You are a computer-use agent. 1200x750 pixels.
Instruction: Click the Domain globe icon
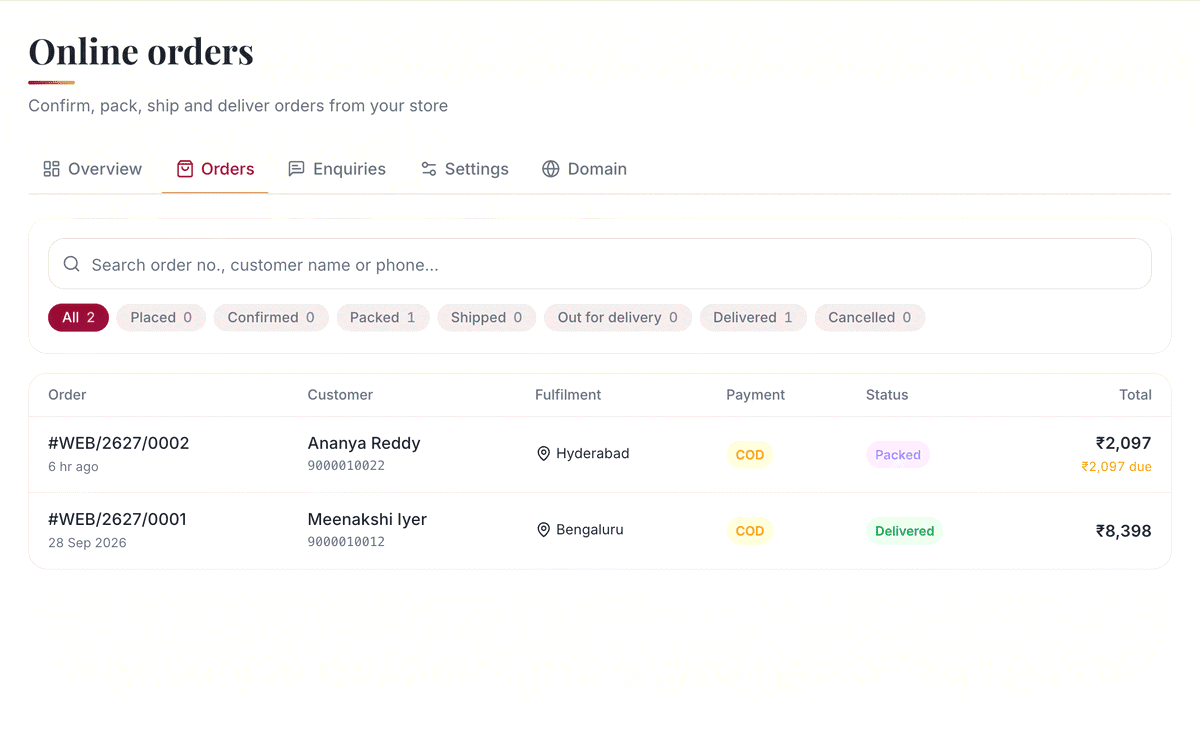coord(550,169)
